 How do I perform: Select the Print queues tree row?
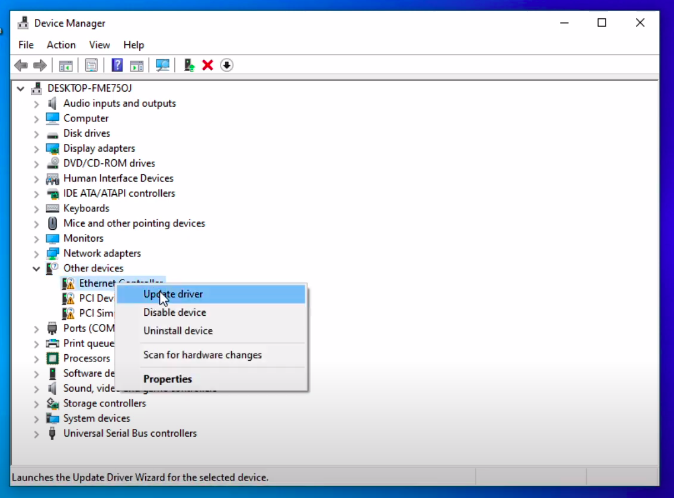pyautogui.click(x=89, y=343)
